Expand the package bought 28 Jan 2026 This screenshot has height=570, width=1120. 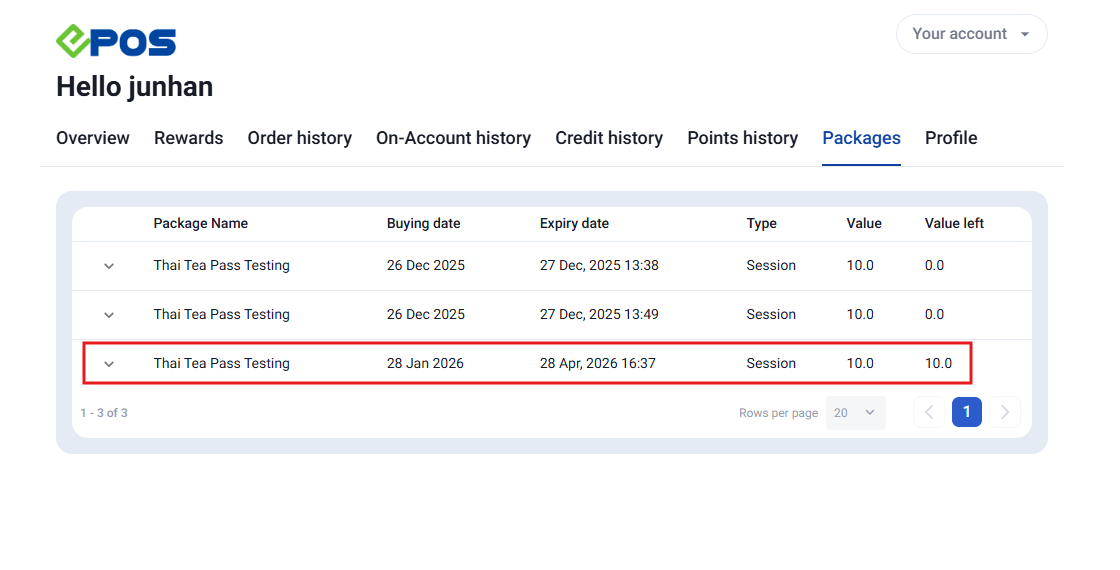(109, 364)
